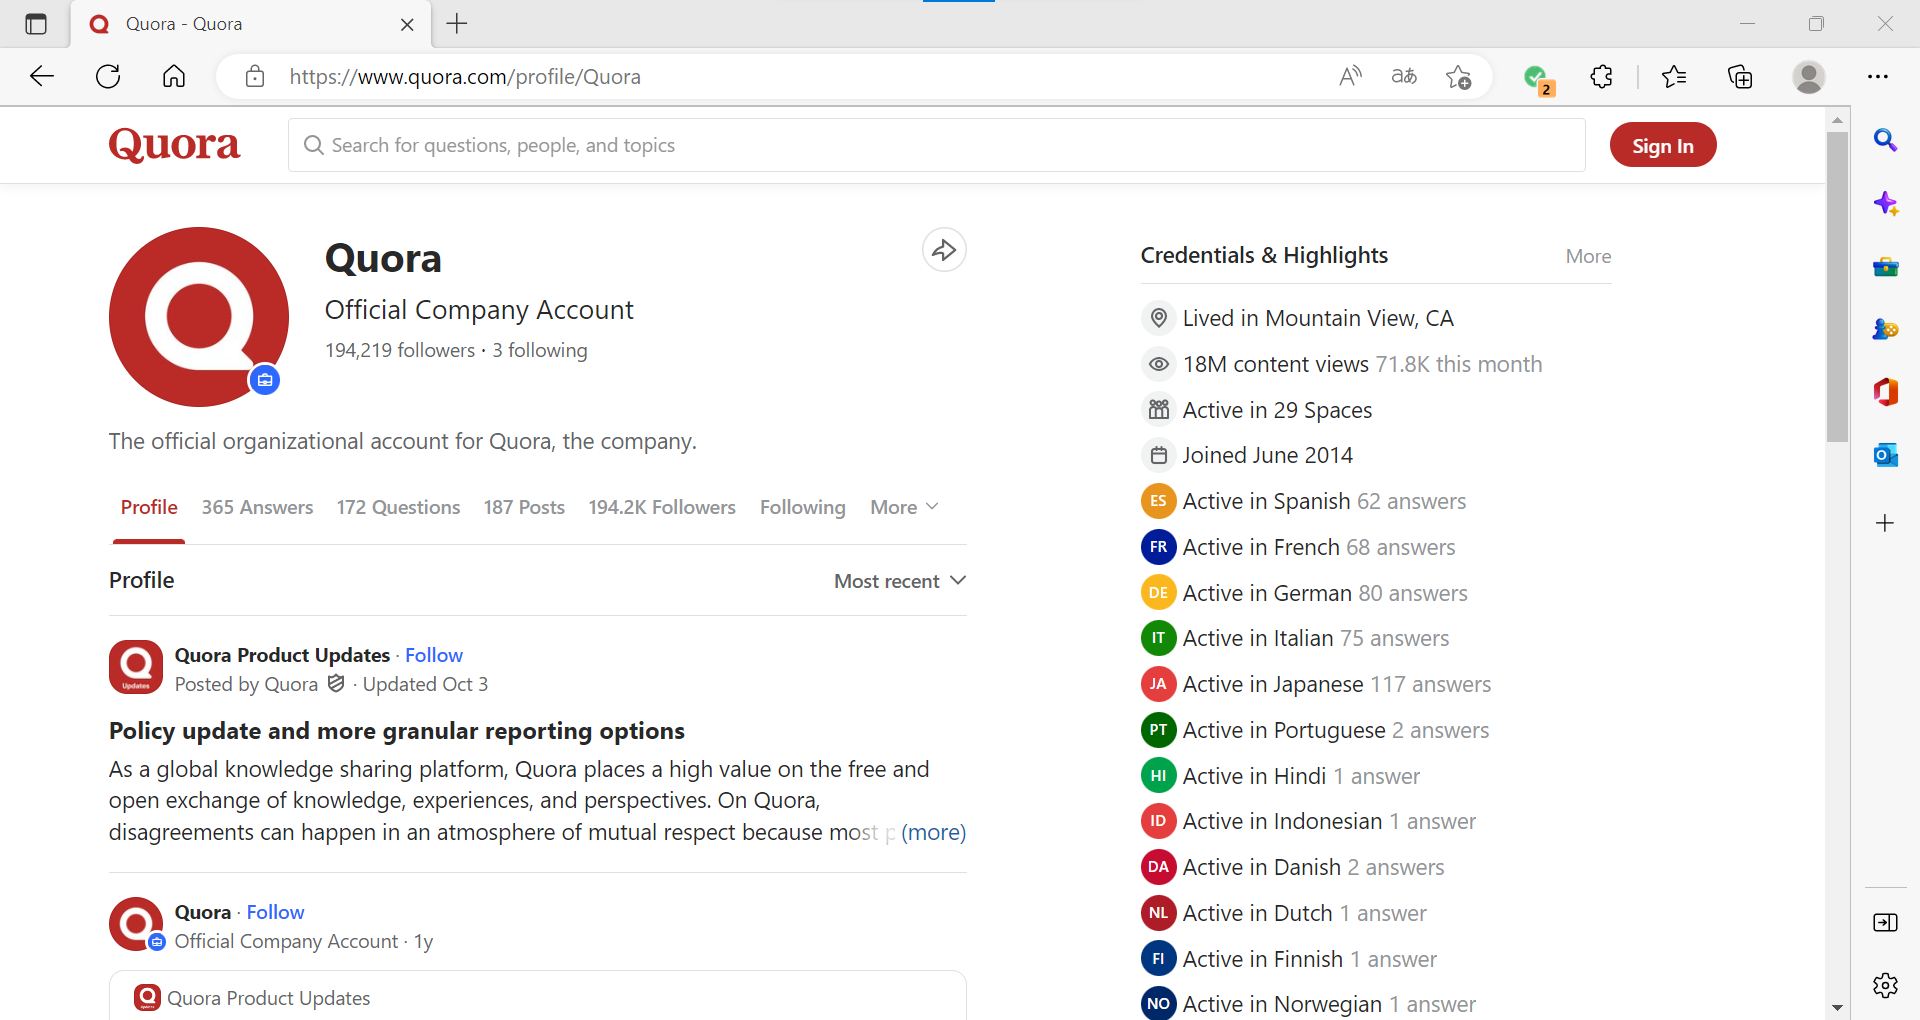Viewport: 1920px width, 1020px height.
Task: Open the 187 Posts tab
Action: [524, 507]
